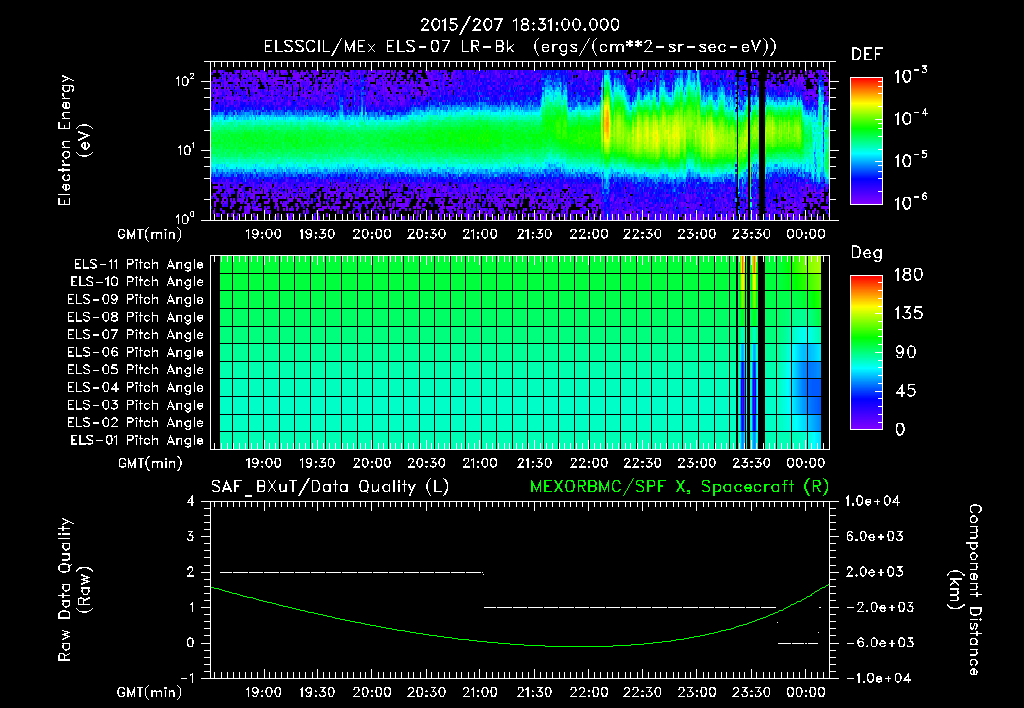Click the Electron Energy (eV) axis label

point(74,140)
